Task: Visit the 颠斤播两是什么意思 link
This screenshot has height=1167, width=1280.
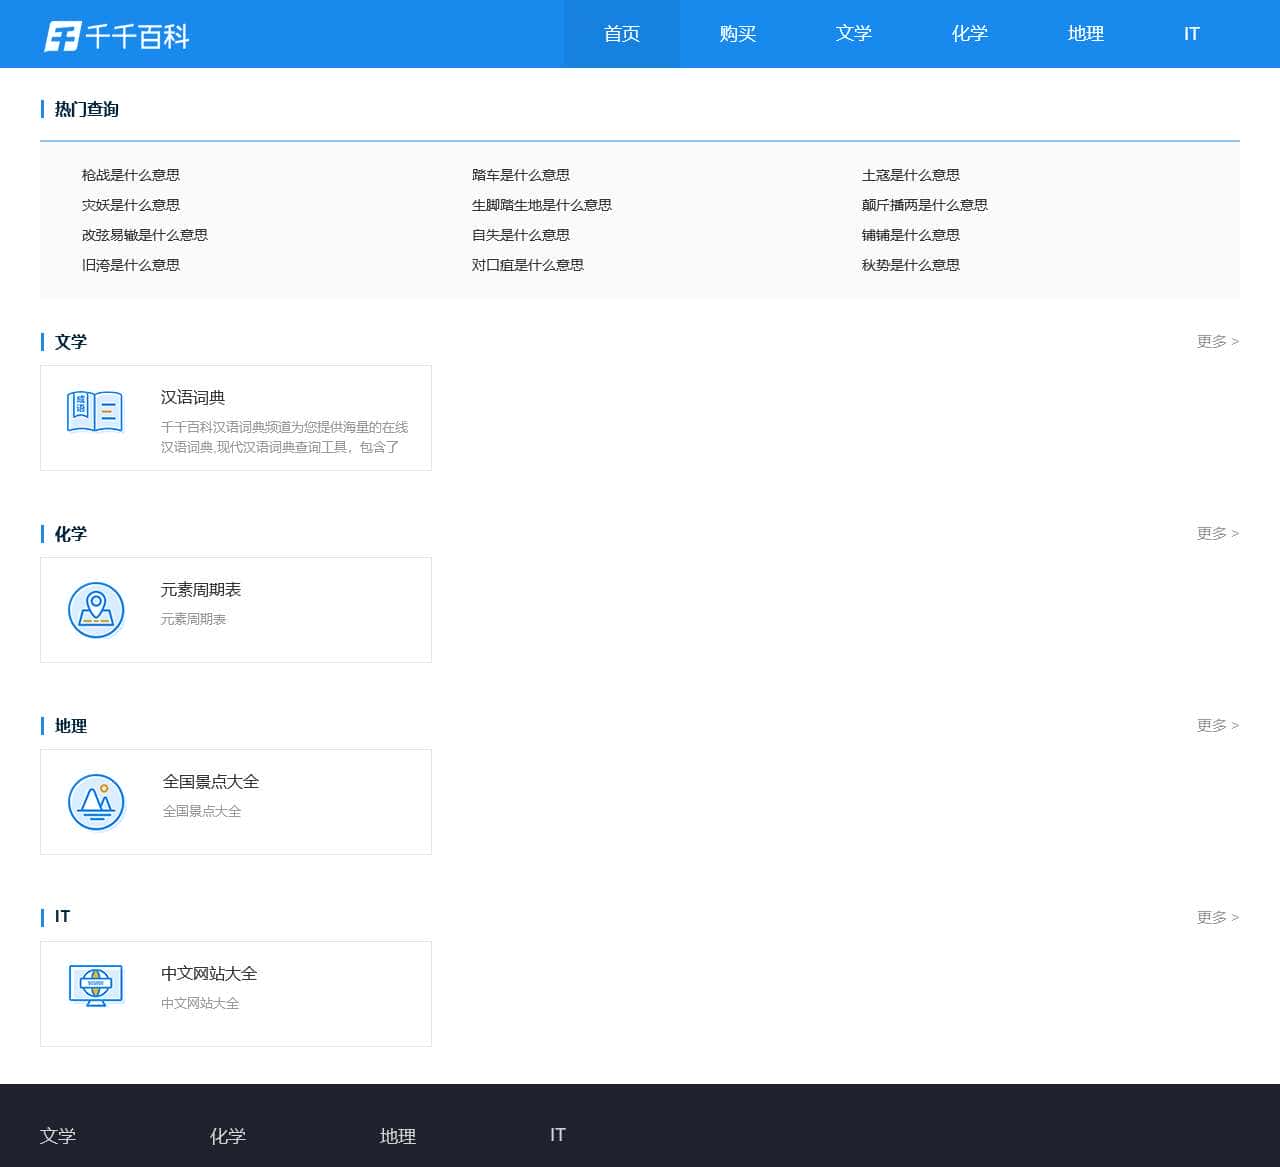Action: point(924,205)
